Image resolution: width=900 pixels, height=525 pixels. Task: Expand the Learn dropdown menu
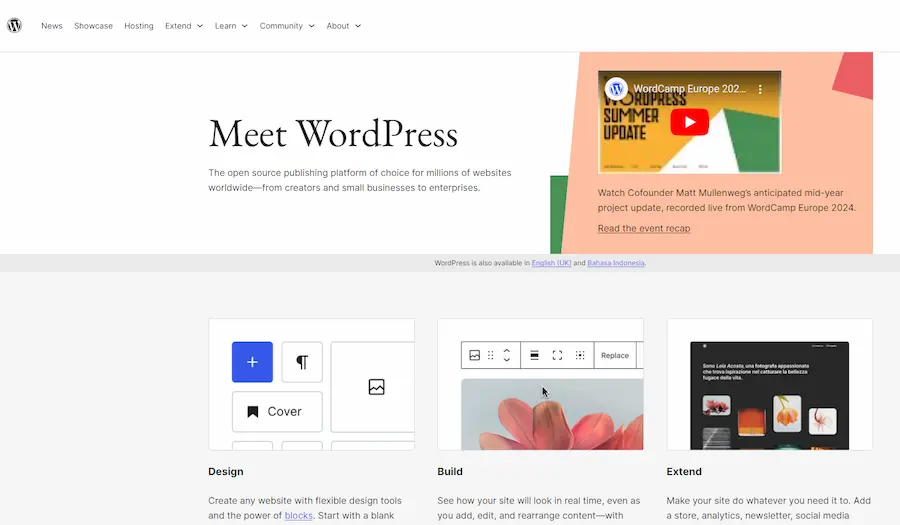pos(231,26)
